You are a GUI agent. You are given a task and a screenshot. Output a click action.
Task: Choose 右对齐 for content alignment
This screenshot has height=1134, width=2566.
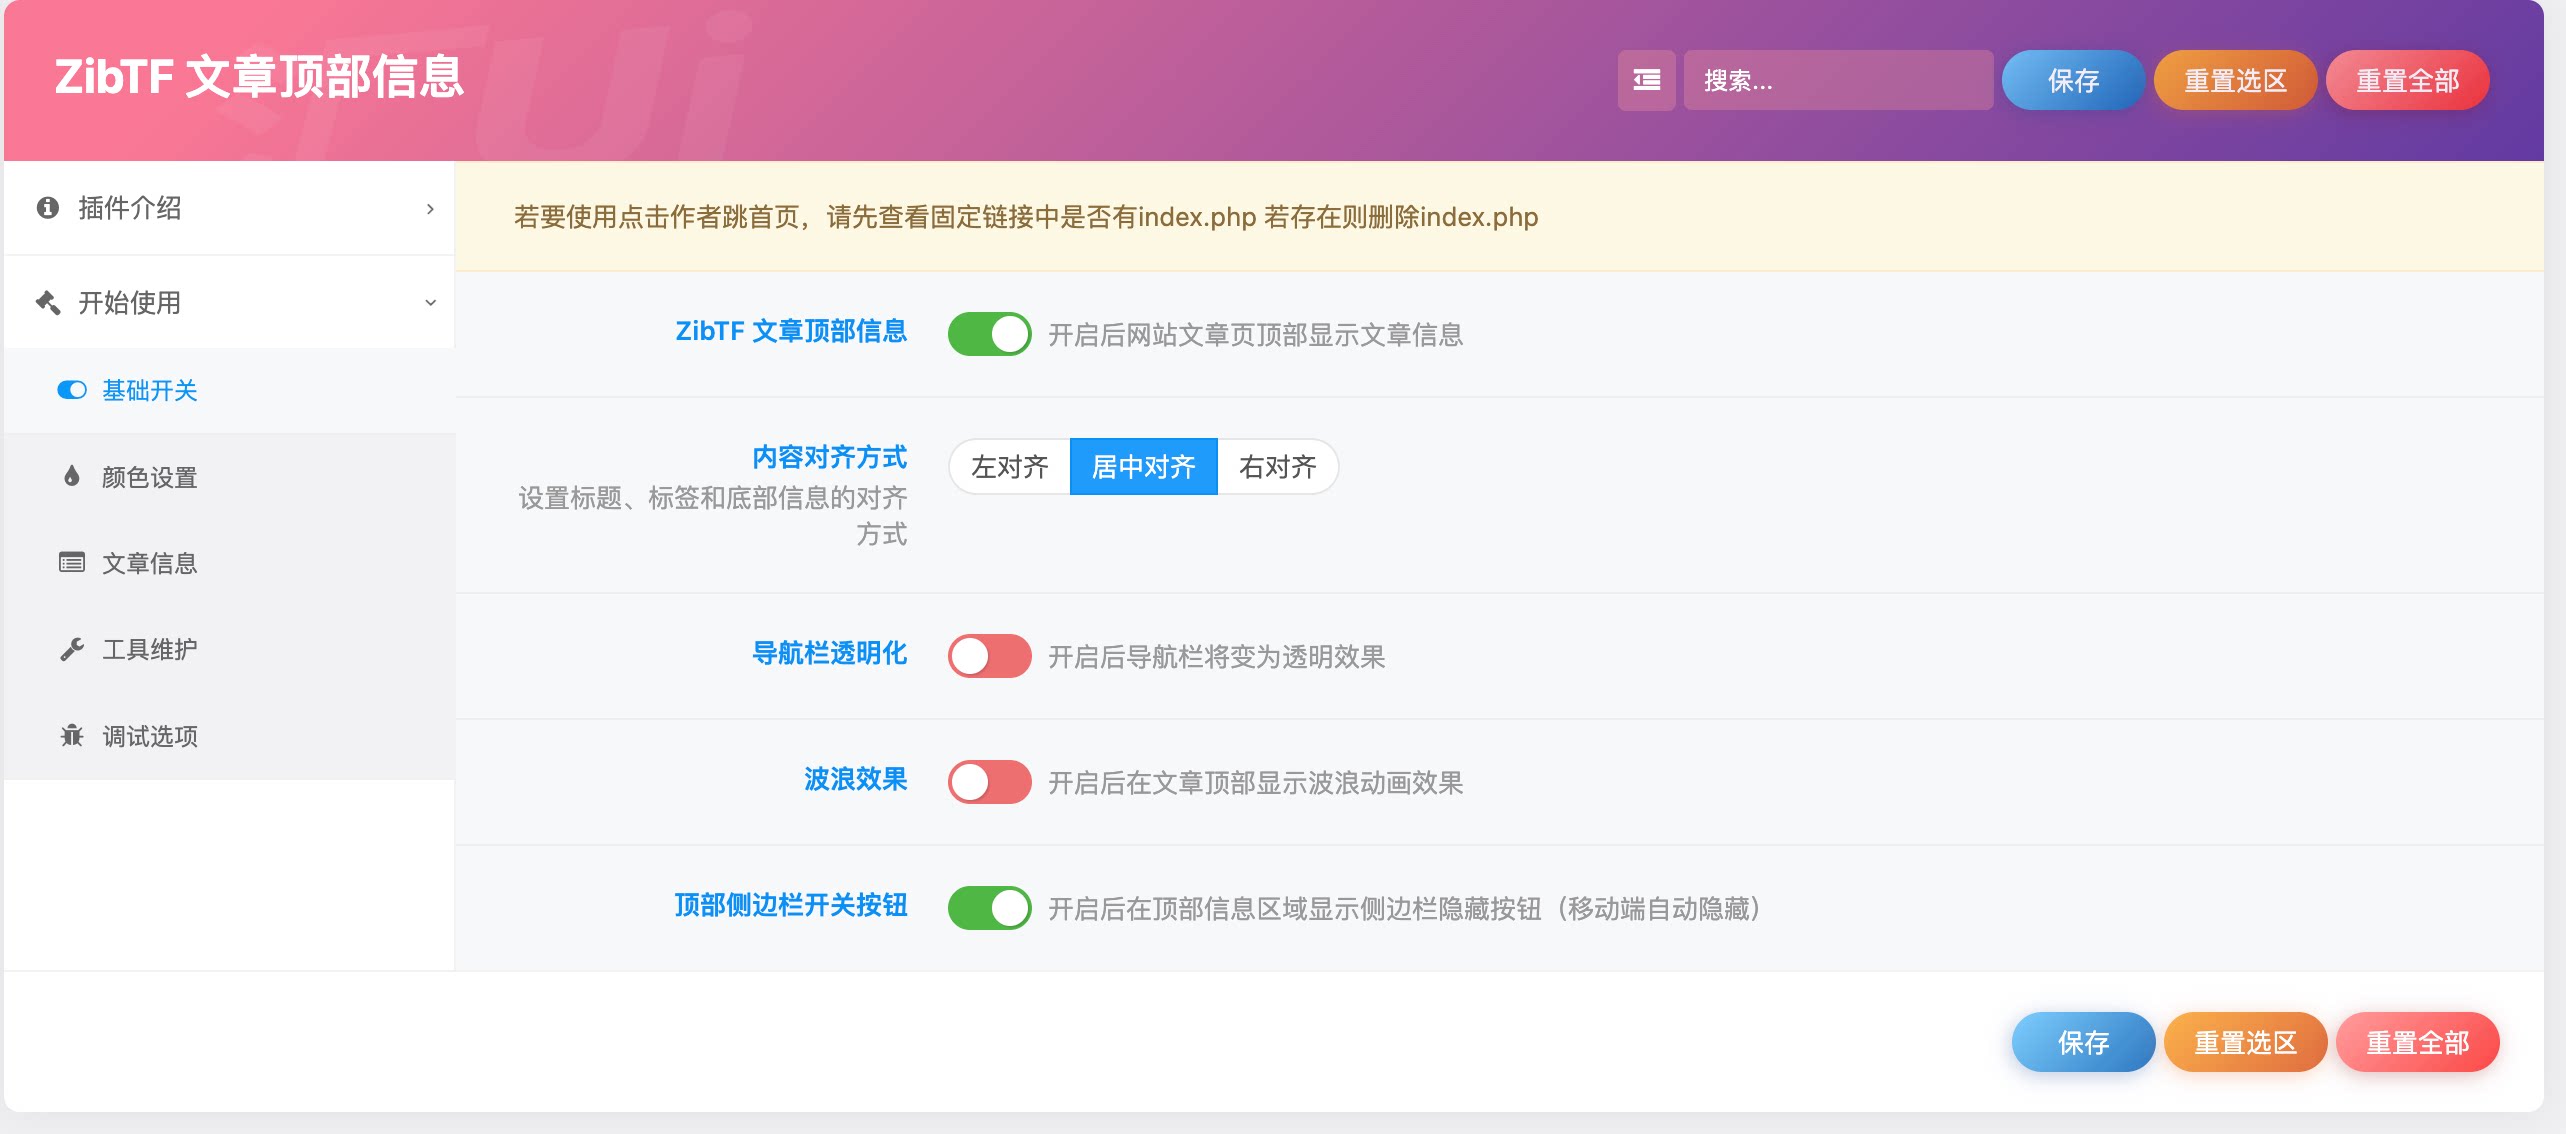click(x=1277, y=466)
